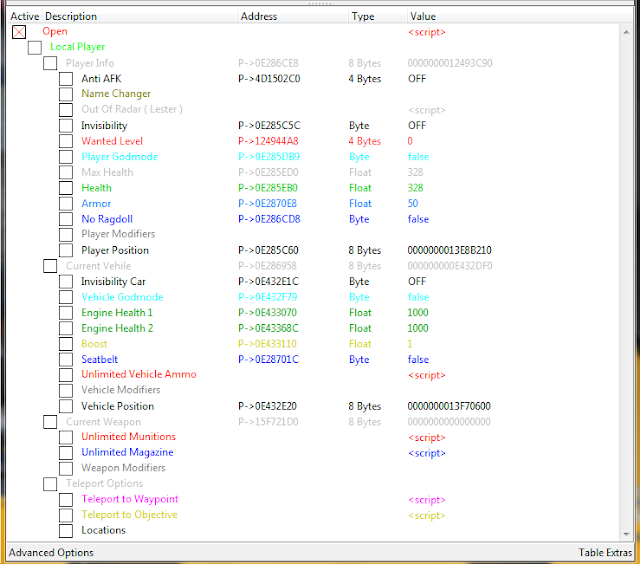Viewport: 640px width, 564px height.
Task: Sort by the Active column header
Action: 25,16
